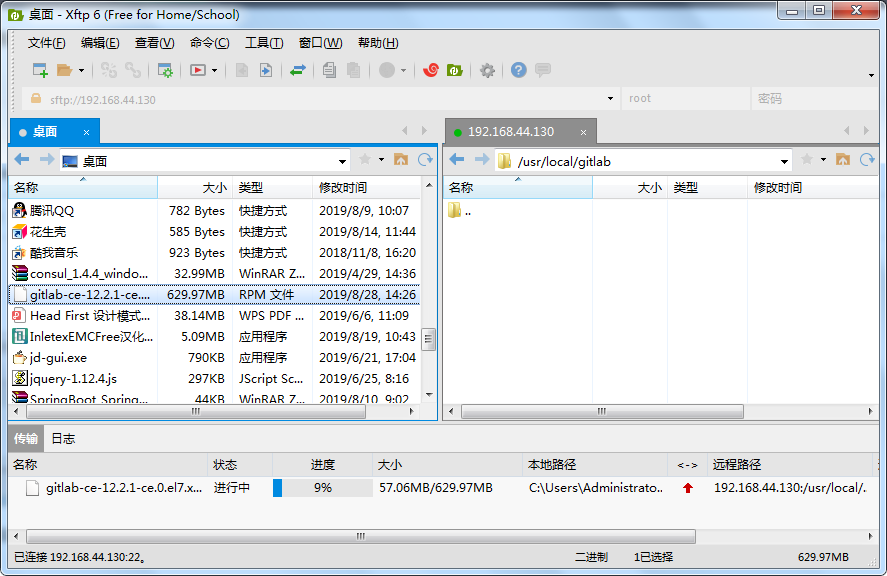Sort local files by 大小 column

pos(195,187)
